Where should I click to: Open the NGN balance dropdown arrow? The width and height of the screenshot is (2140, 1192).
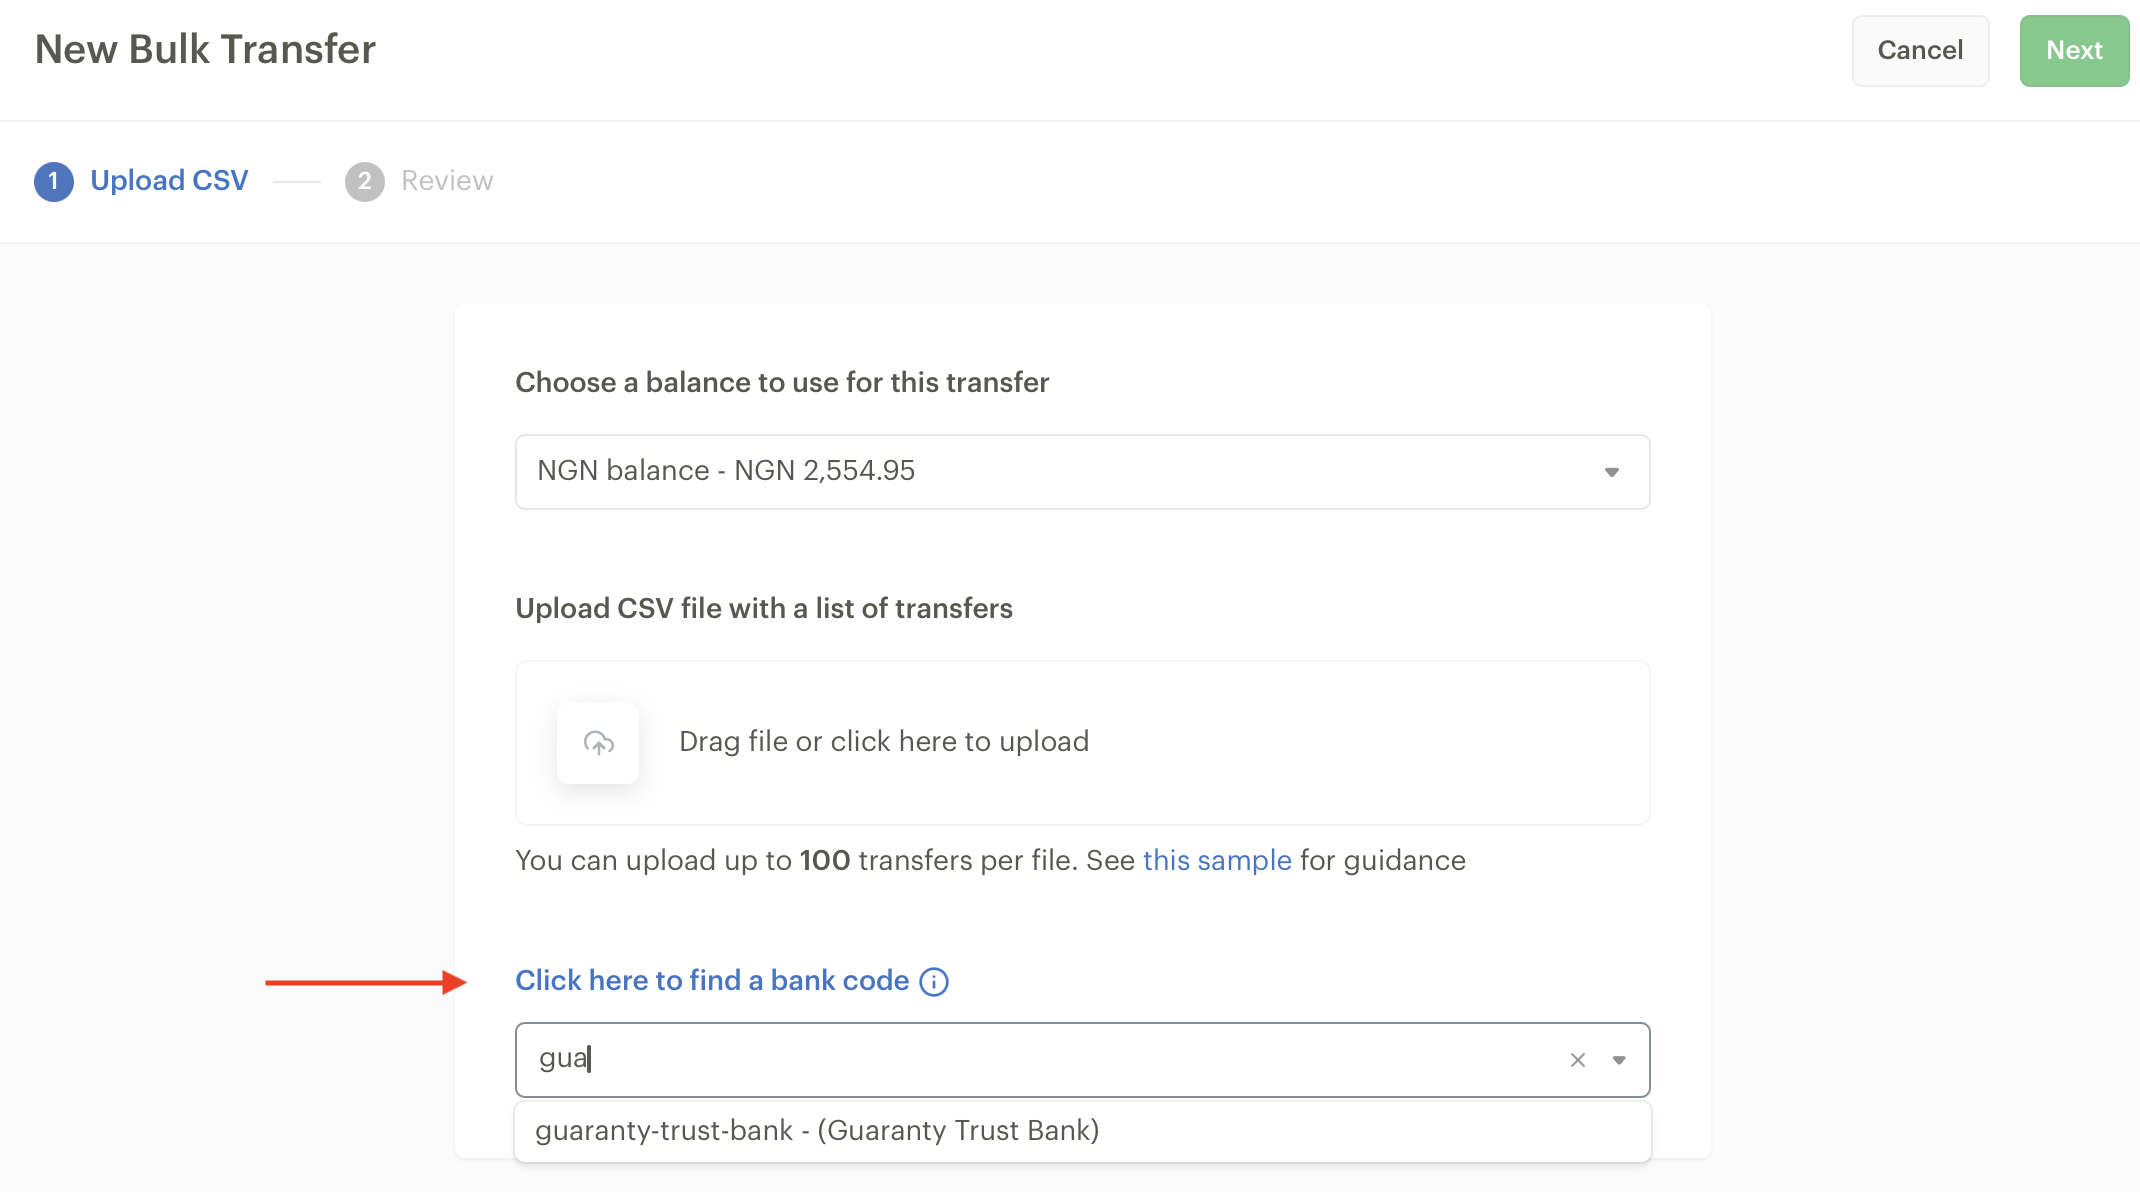(1611, 472)
